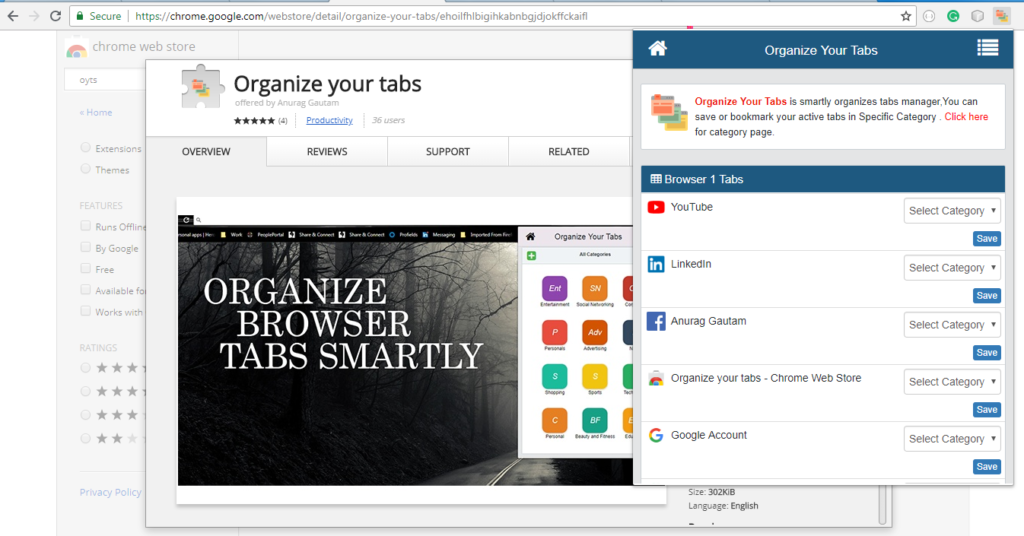Bookmark this page with the star icon
The width and height of the screenshot is (1024, 536).
pyautogui.click(x=906, y=16)
